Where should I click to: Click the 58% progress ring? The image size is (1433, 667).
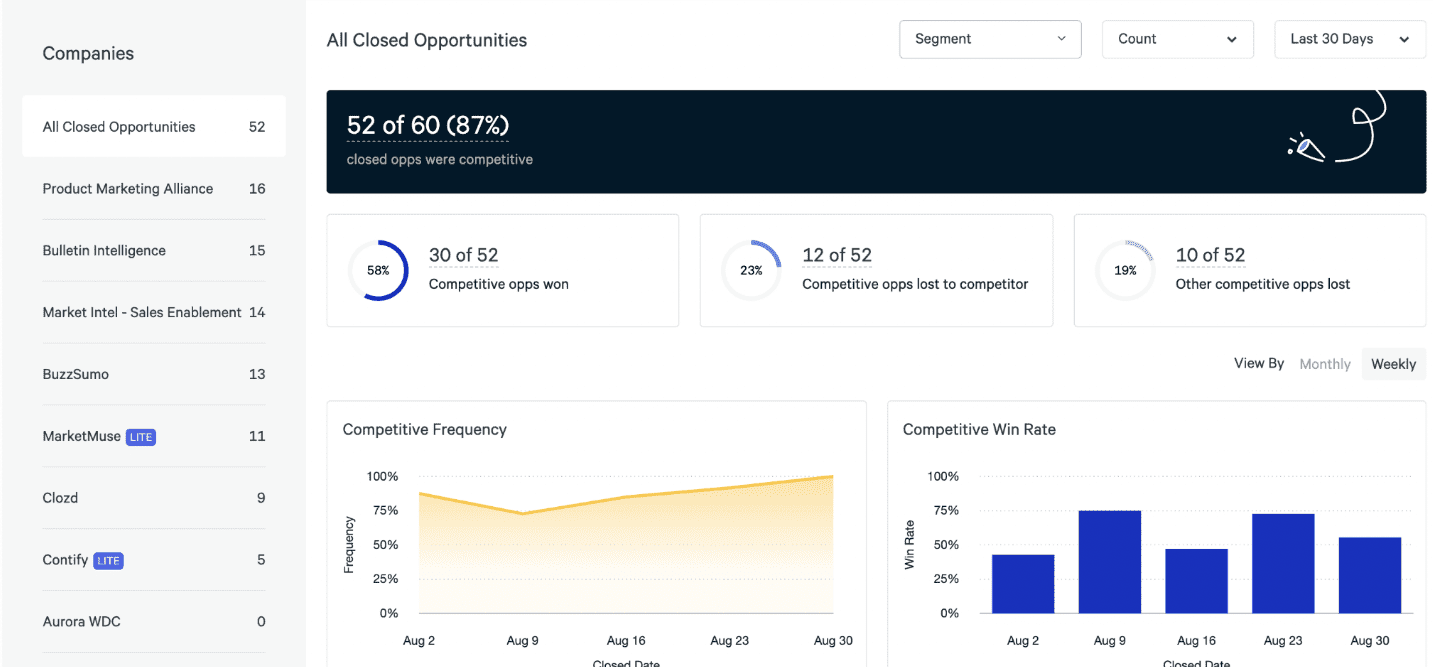pyautogui.click(x=378, y=270)
